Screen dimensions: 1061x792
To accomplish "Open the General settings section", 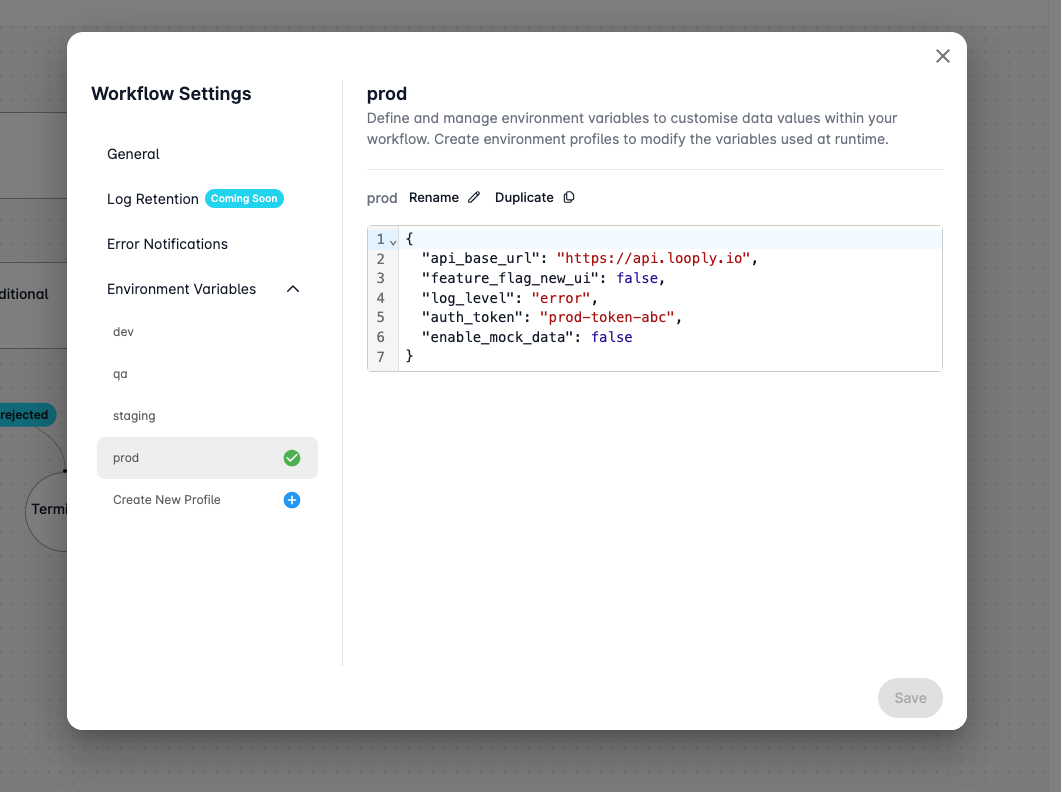I will click(x=133, y=154).
